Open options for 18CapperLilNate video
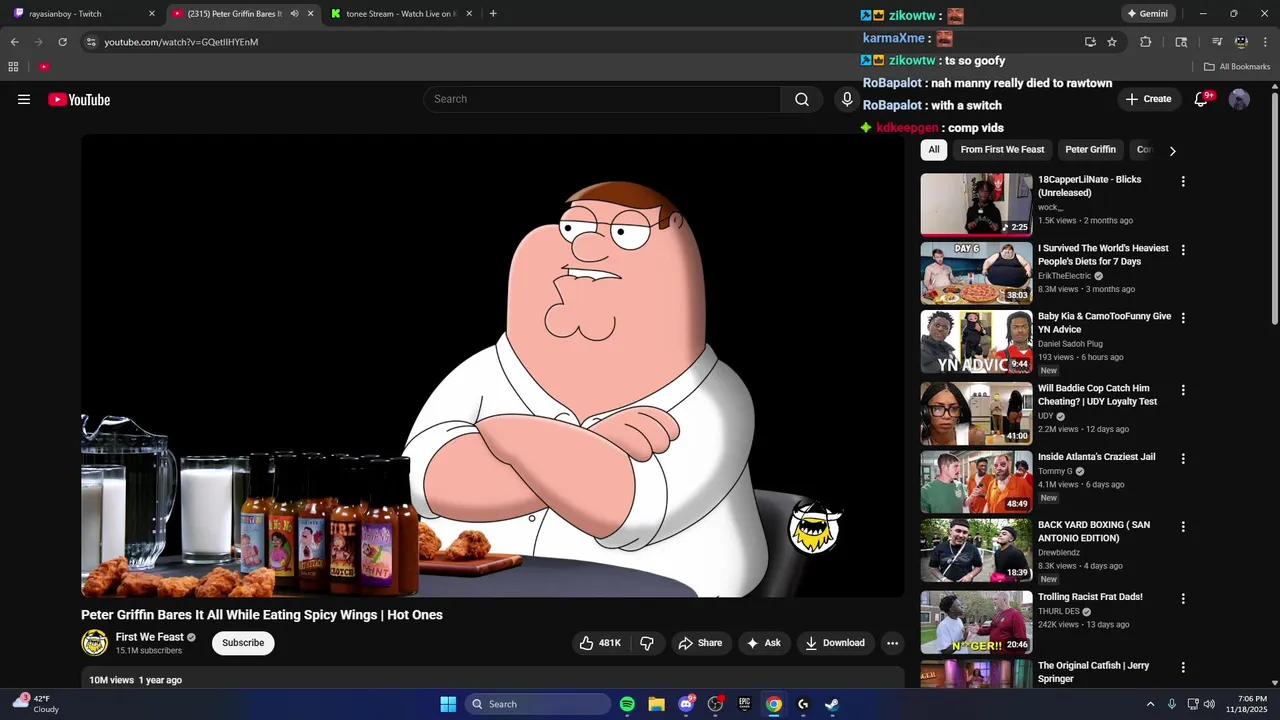 click(1183, 181)
